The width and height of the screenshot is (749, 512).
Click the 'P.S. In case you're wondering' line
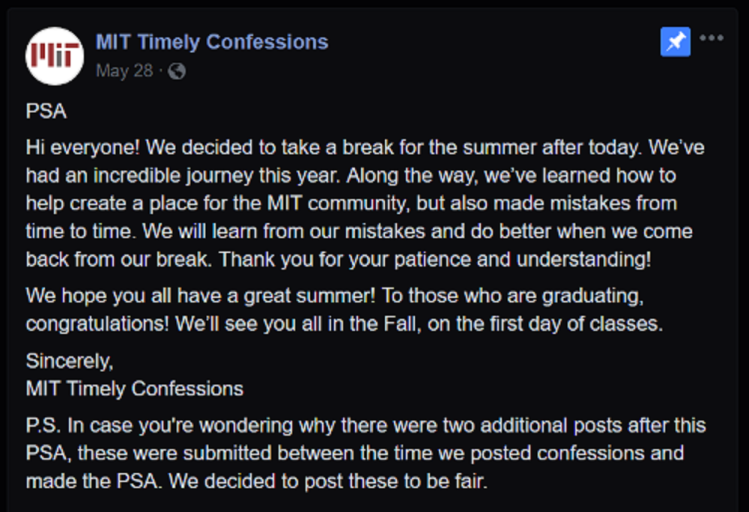click(366, 425)
